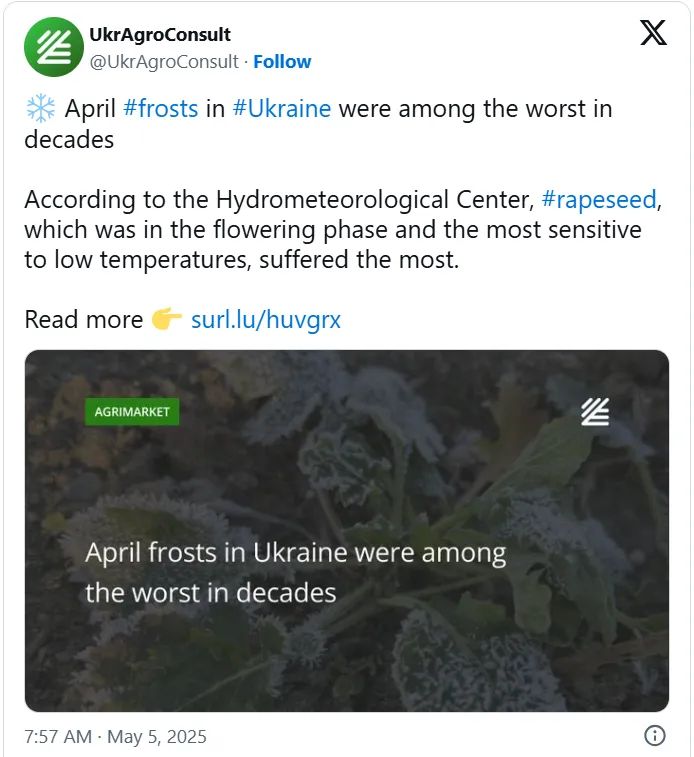
Task: Click the @UkrAgroConsult handle
Action: (164, 61)
